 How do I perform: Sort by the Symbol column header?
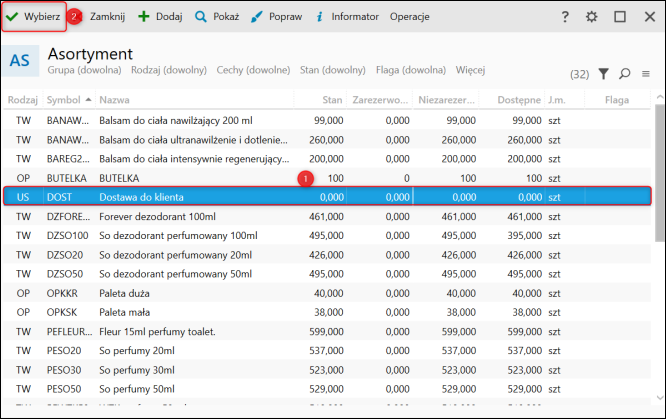[x=64, y=100]
